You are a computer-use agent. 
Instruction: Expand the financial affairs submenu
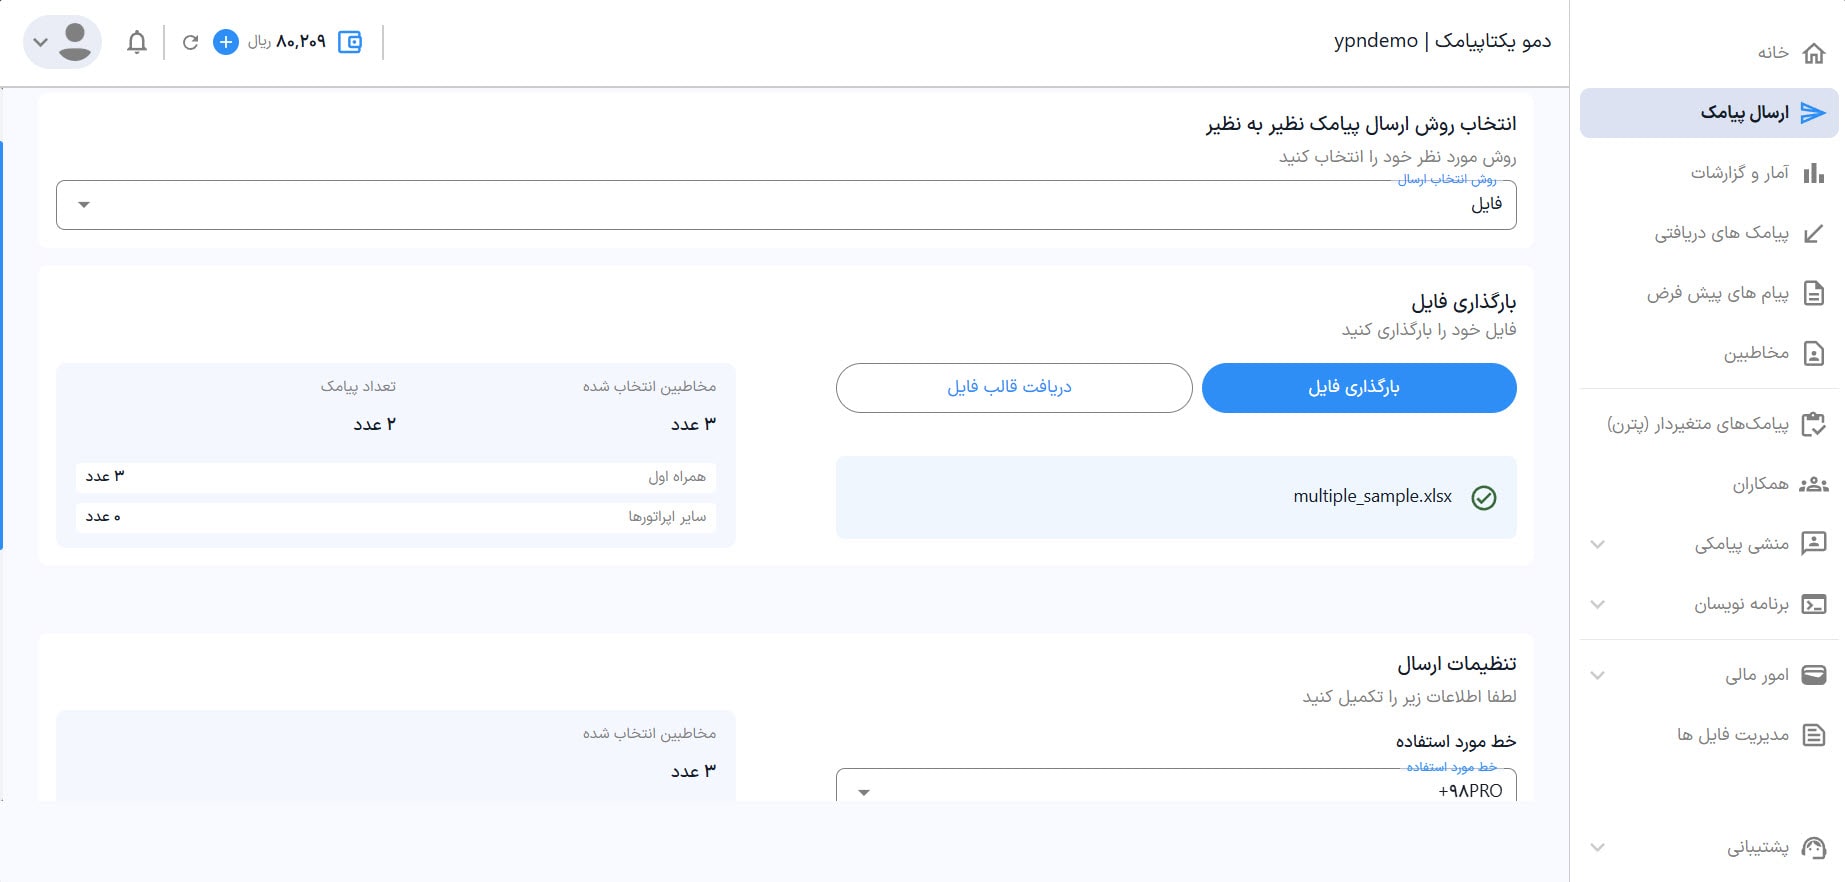click(x=1598, y=675)
